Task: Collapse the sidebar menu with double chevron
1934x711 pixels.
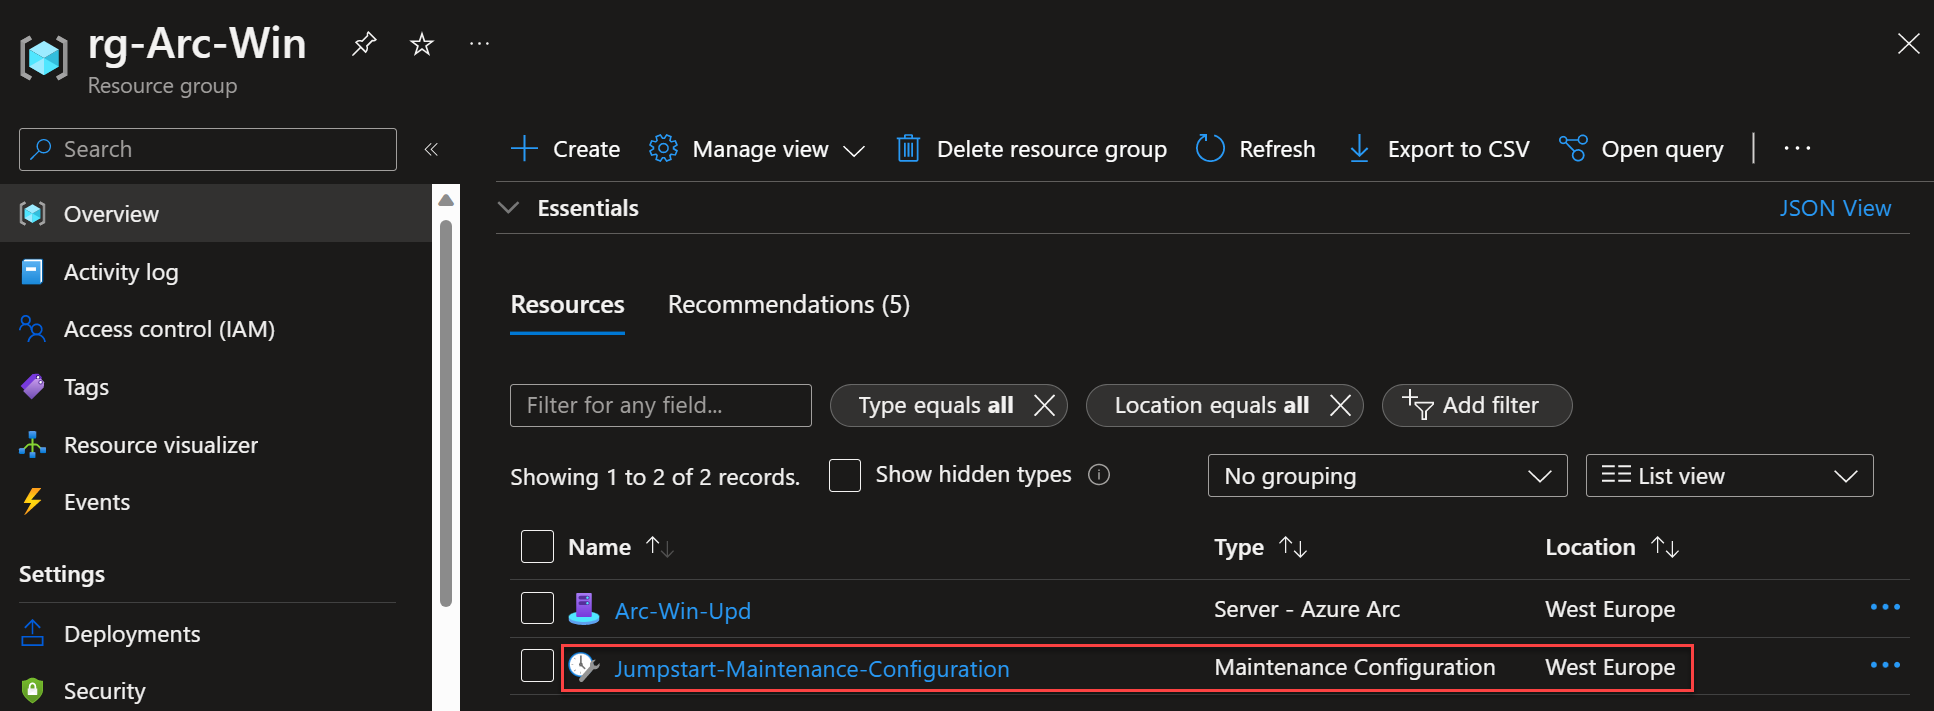Action: [431, 149]
